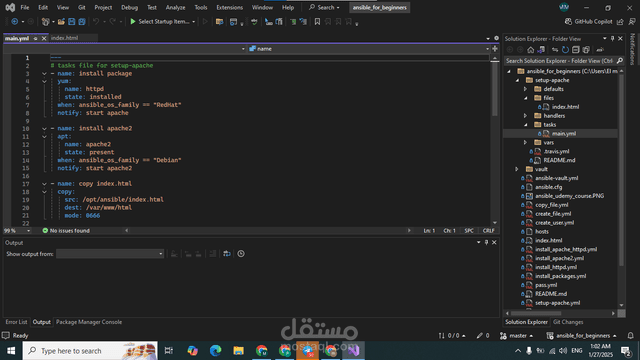Viewport: 640px width, 360px height.
Task: Toggle auto-hide pin on Solution Explorer
Action: (612, 38)
